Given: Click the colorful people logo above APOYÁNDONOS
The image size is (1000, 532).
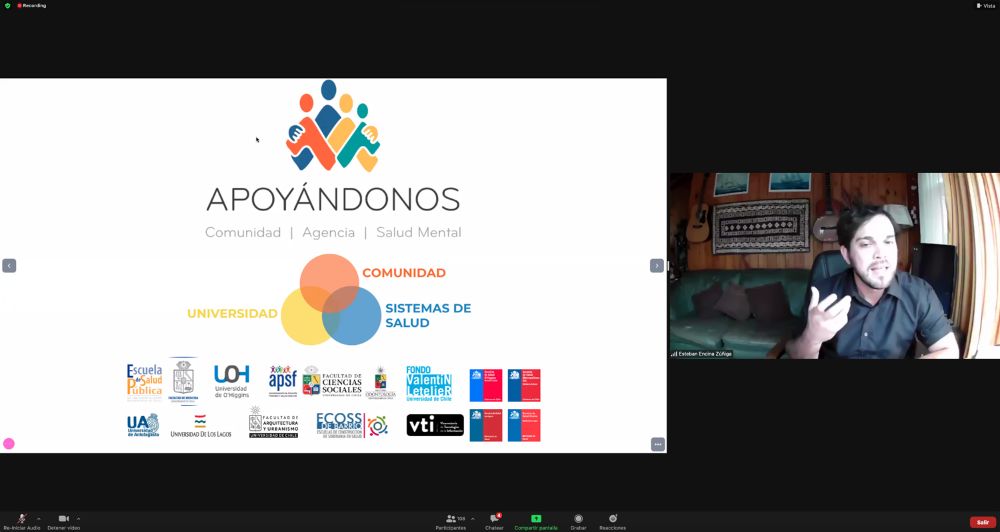Looking at the screenshot, I should coord(333,126).
